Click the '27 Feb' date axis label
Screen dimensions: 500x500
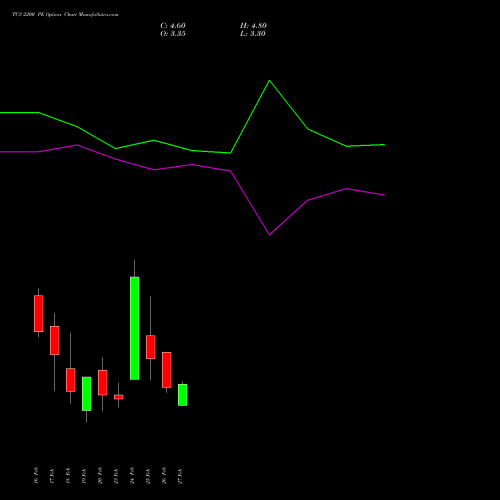(180, 476)
